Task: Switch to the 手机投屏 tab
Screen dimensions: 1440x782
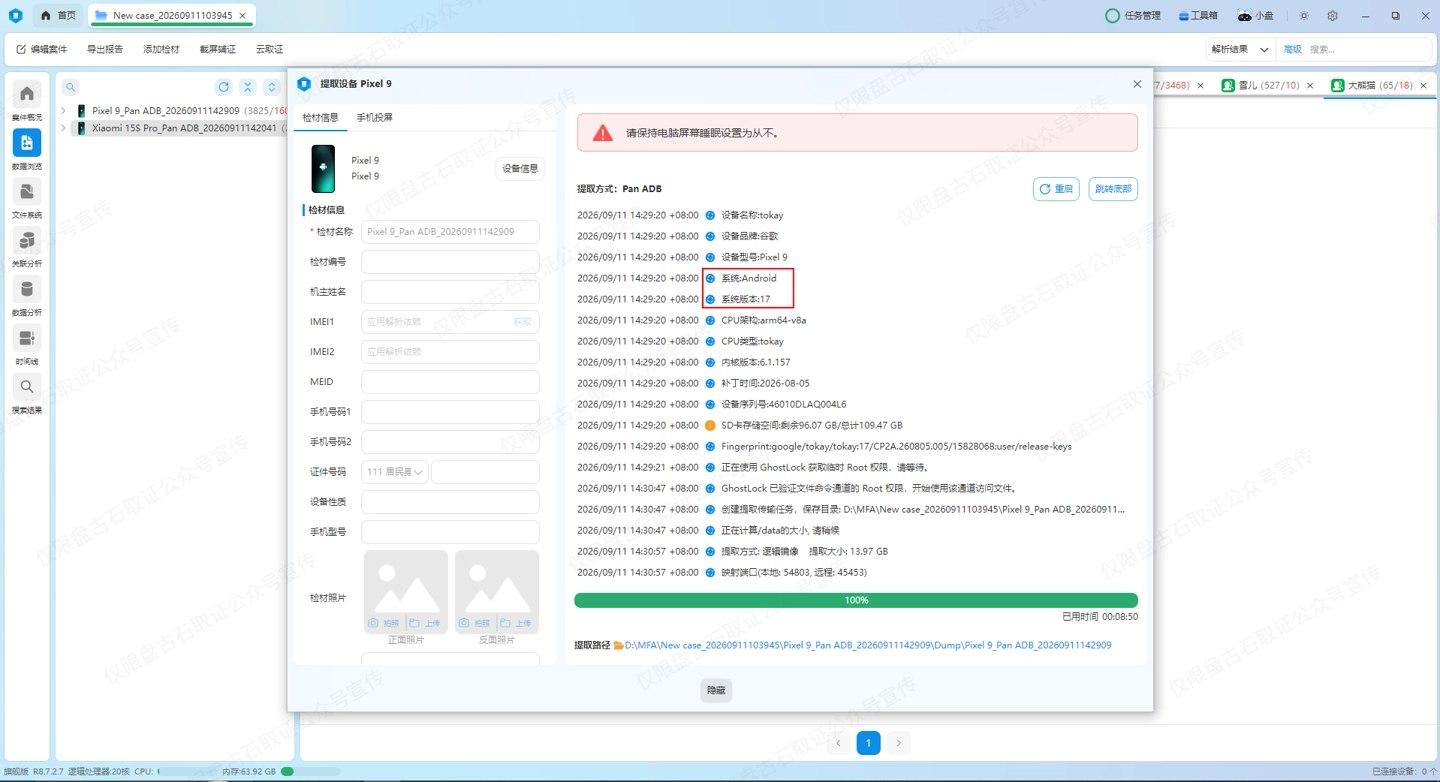Action: pos(375,117)
